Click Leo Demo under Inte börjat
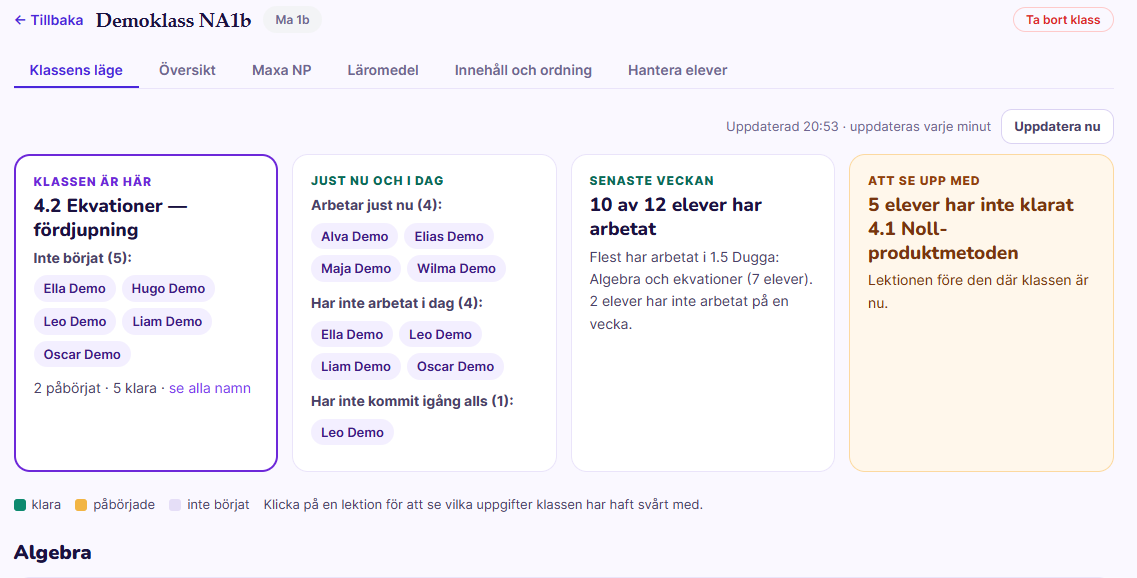Viewport: 1137px width, 578px height. point(75,321)
